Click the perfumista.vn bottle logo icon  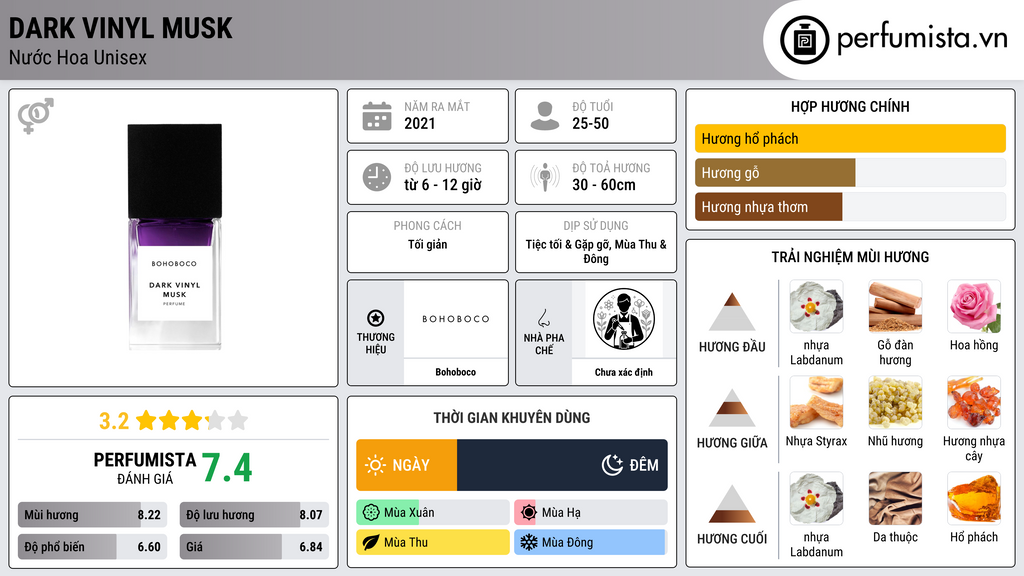[804, 40]
